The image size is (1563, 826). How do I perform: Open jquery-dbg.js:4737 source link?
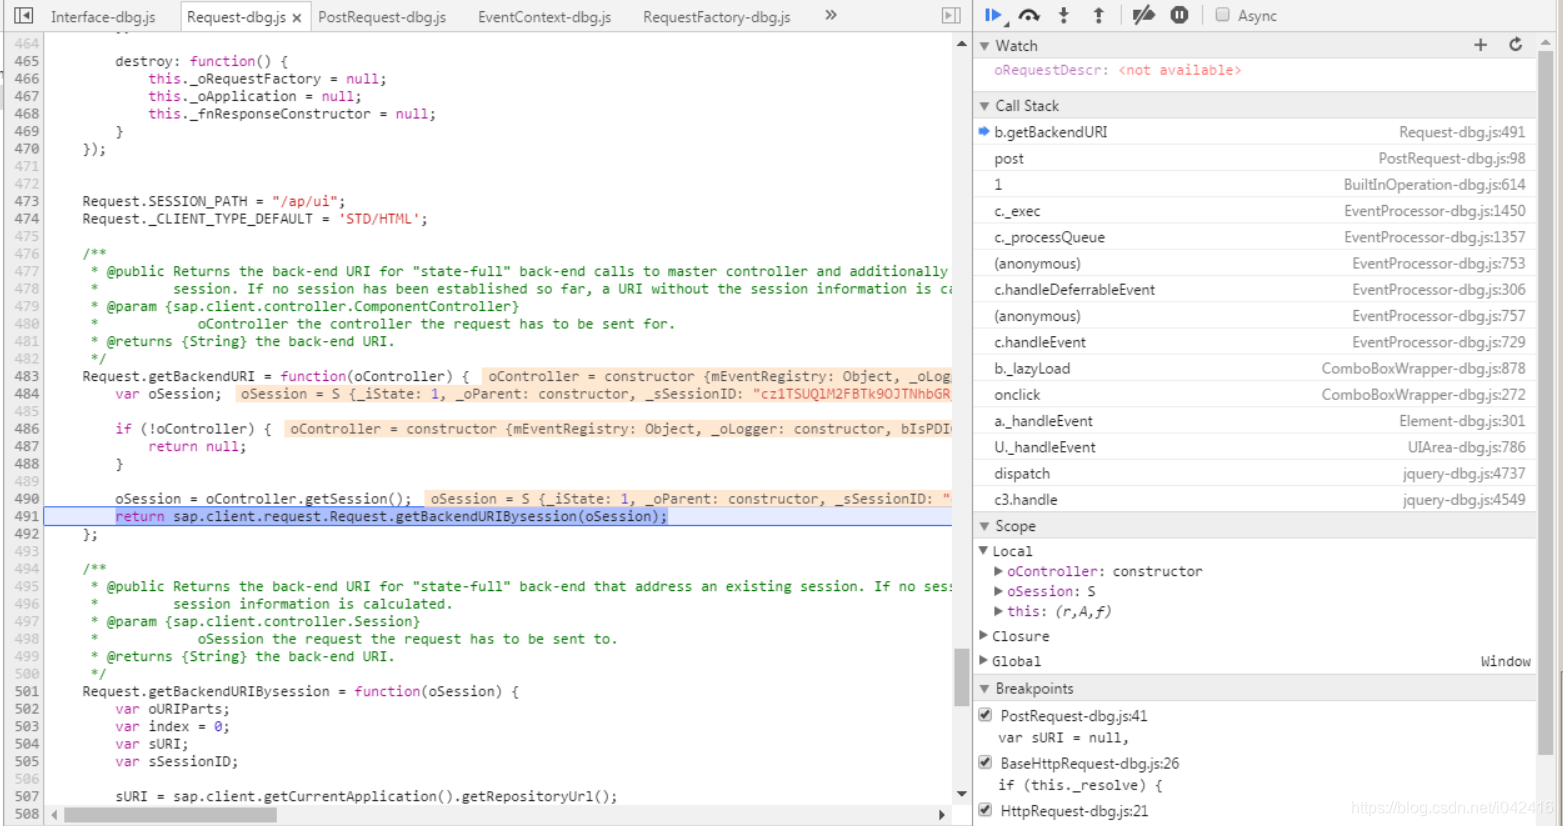coord(1464,473)
